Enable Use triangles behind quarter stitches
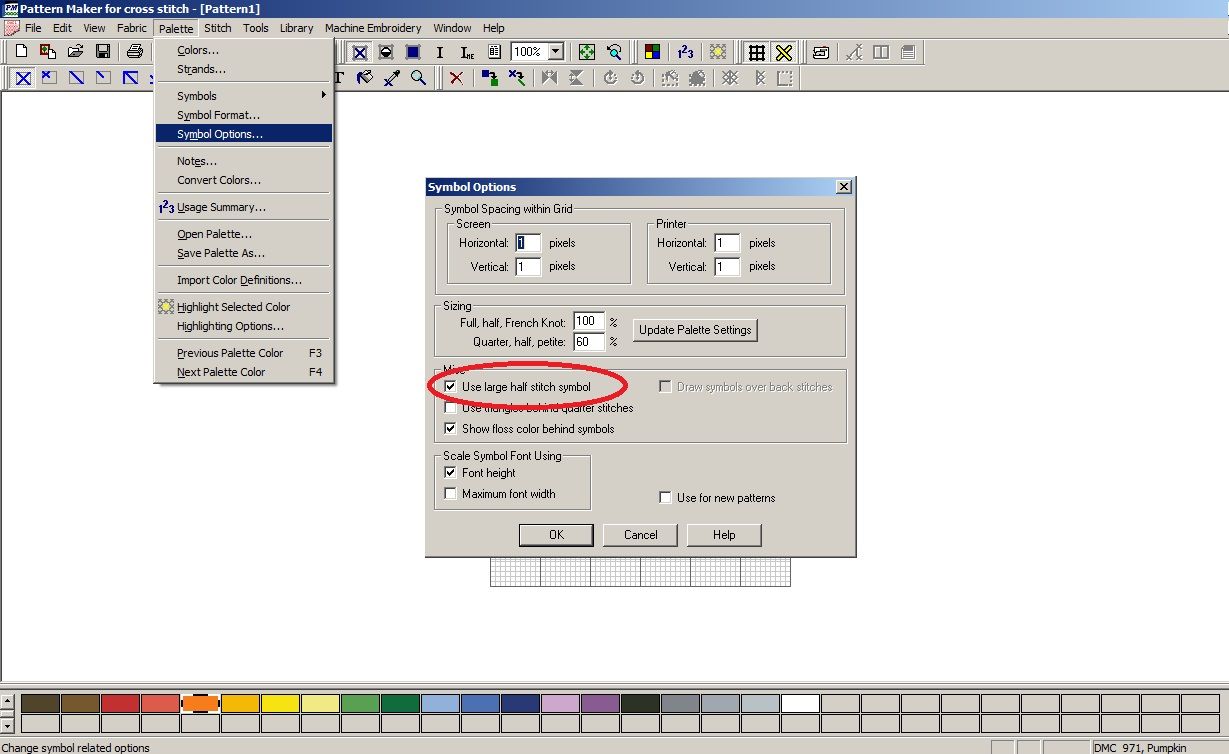Viewport: 1229px width, 754px height. pos(451,407)
